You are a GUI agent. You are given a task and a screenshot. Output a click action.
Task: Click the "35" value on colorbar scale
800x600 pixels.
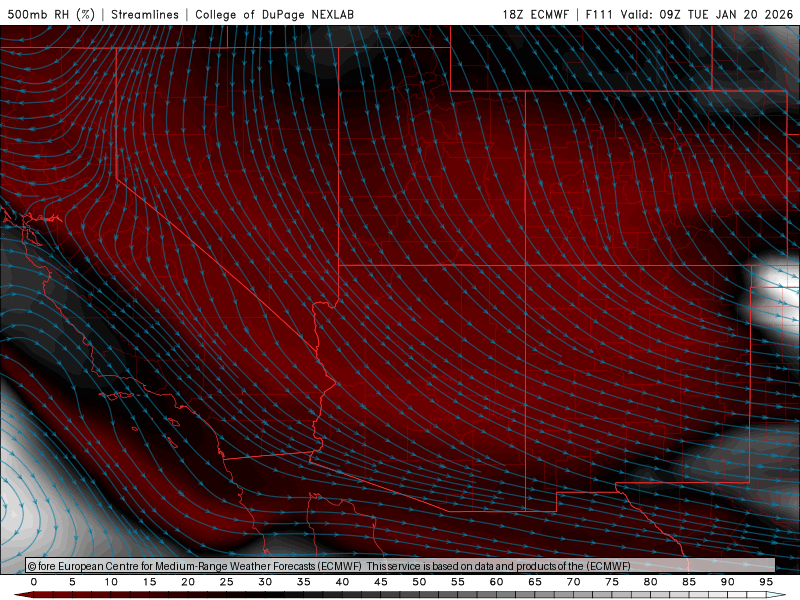(x=304, y=582)
